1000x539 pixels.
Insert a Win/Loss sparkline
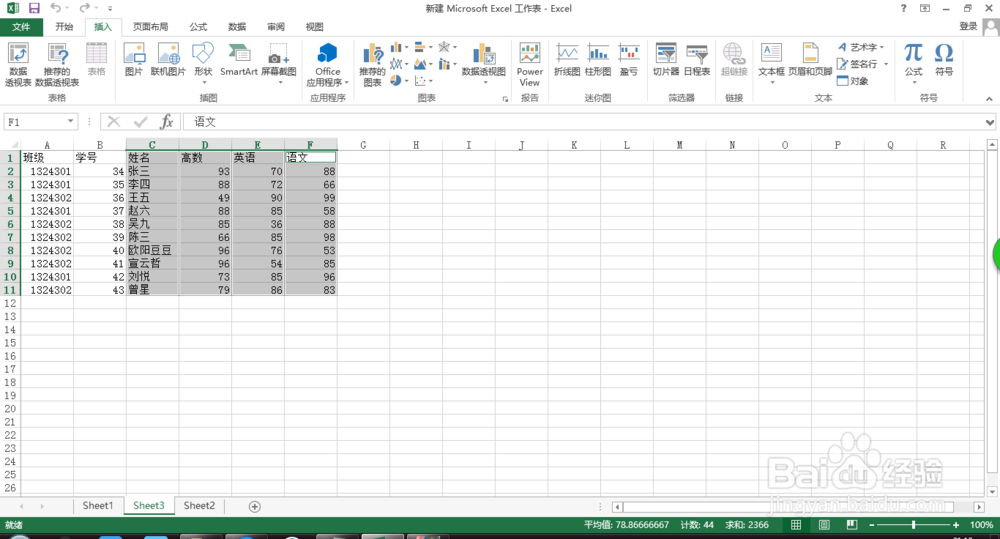click(629, 59)
